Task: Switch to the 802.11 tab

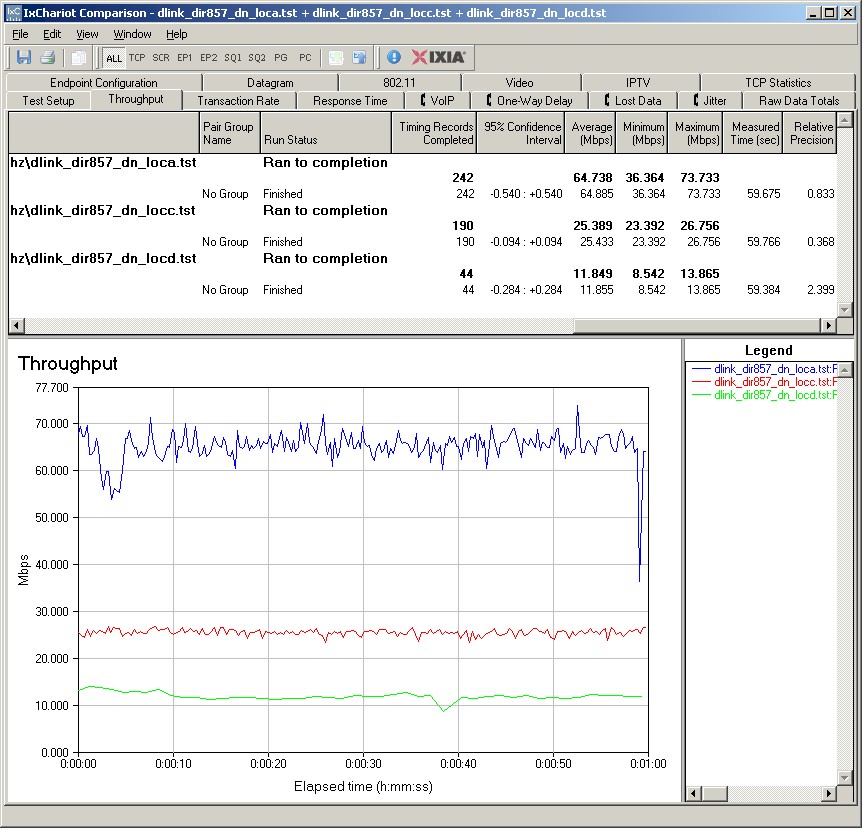Action: [x=399, y=82]
